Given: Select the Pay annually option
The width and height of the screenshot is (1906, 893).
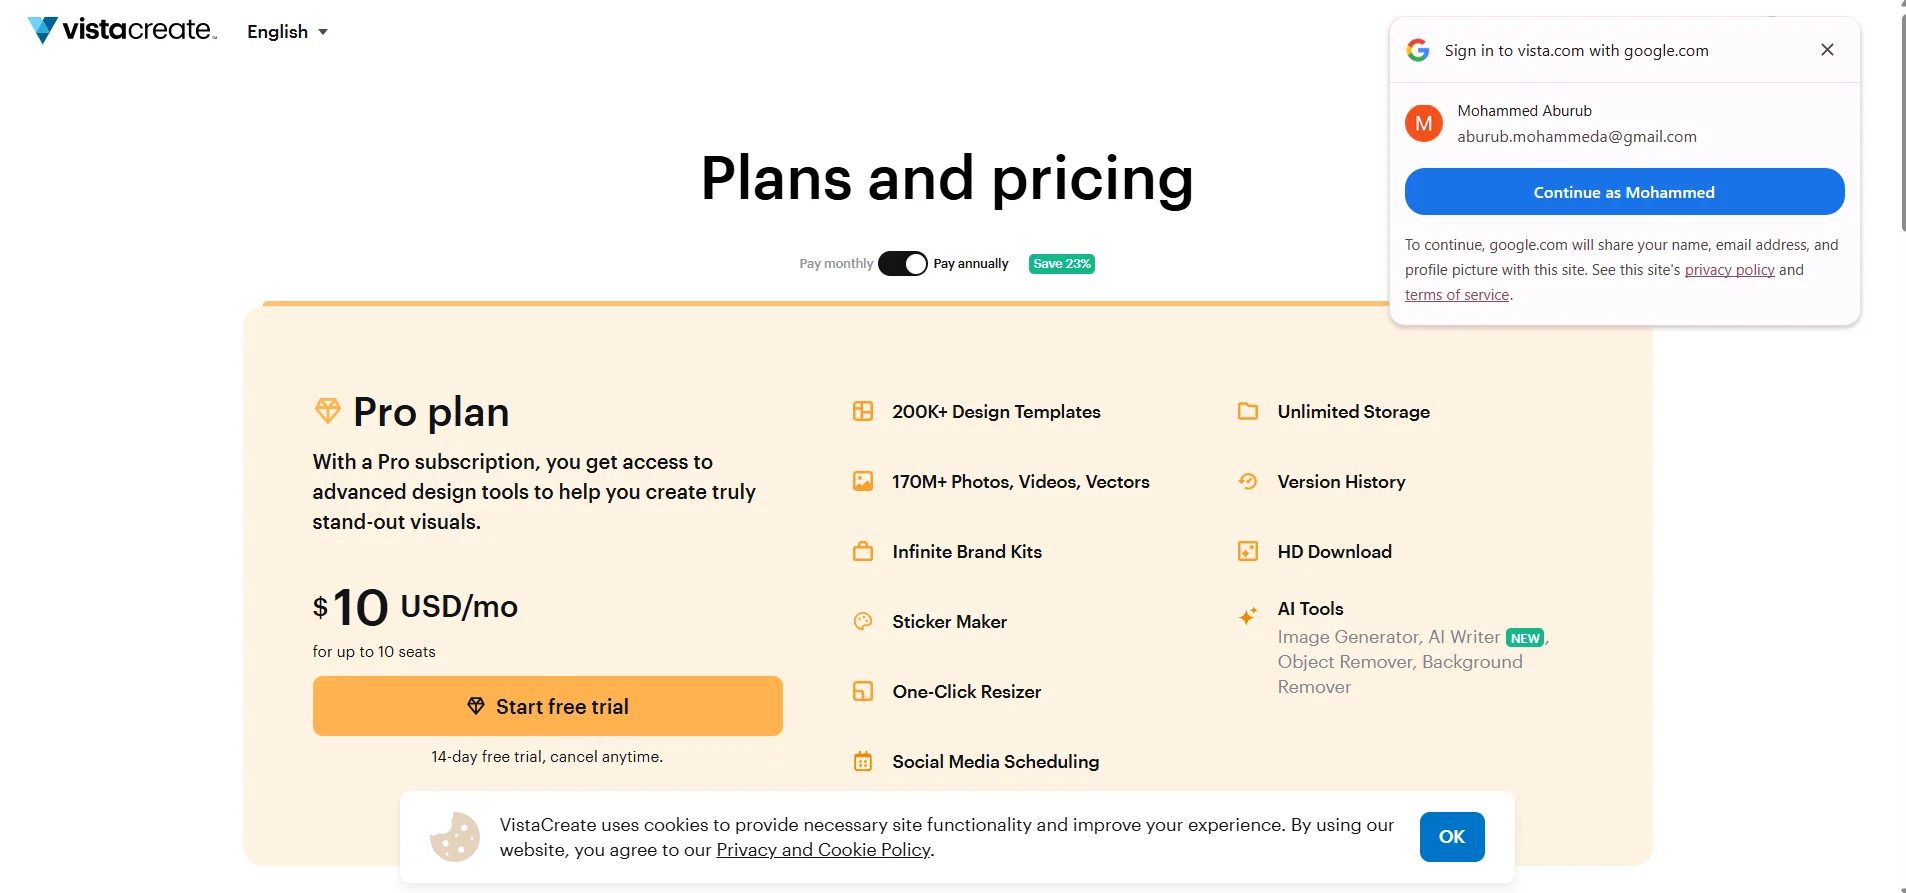Looking at the screenshot, I should coord(971,264).
